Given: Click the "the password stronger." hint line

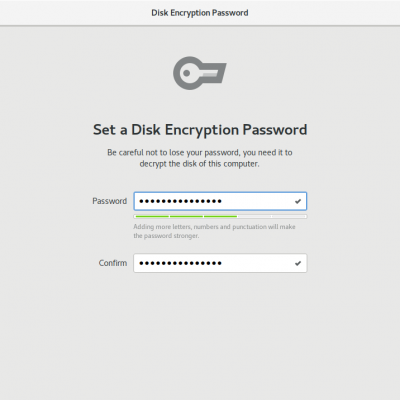Looking at the screenshot, I should point(166,236).
